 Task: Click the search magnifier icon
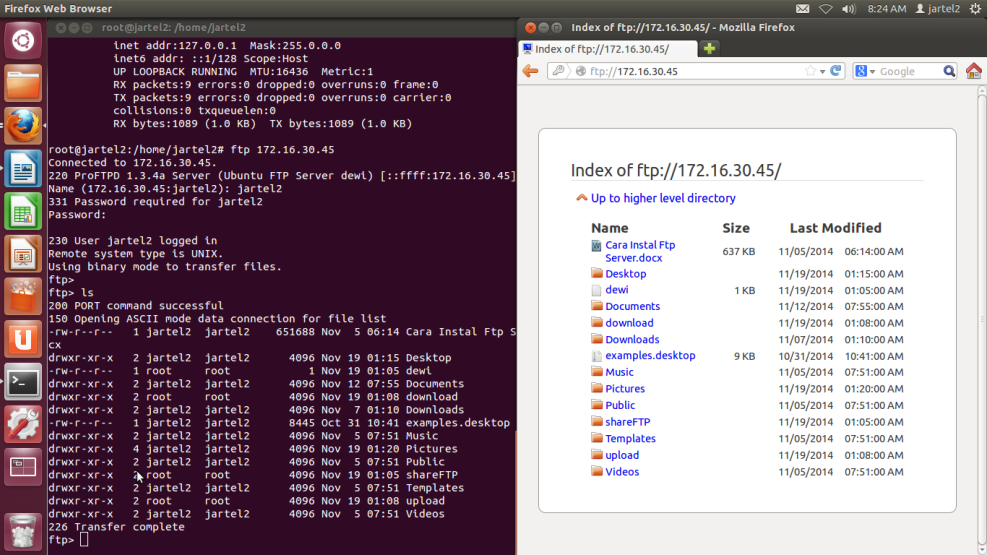pyautogui.click(x=949, y=71)
